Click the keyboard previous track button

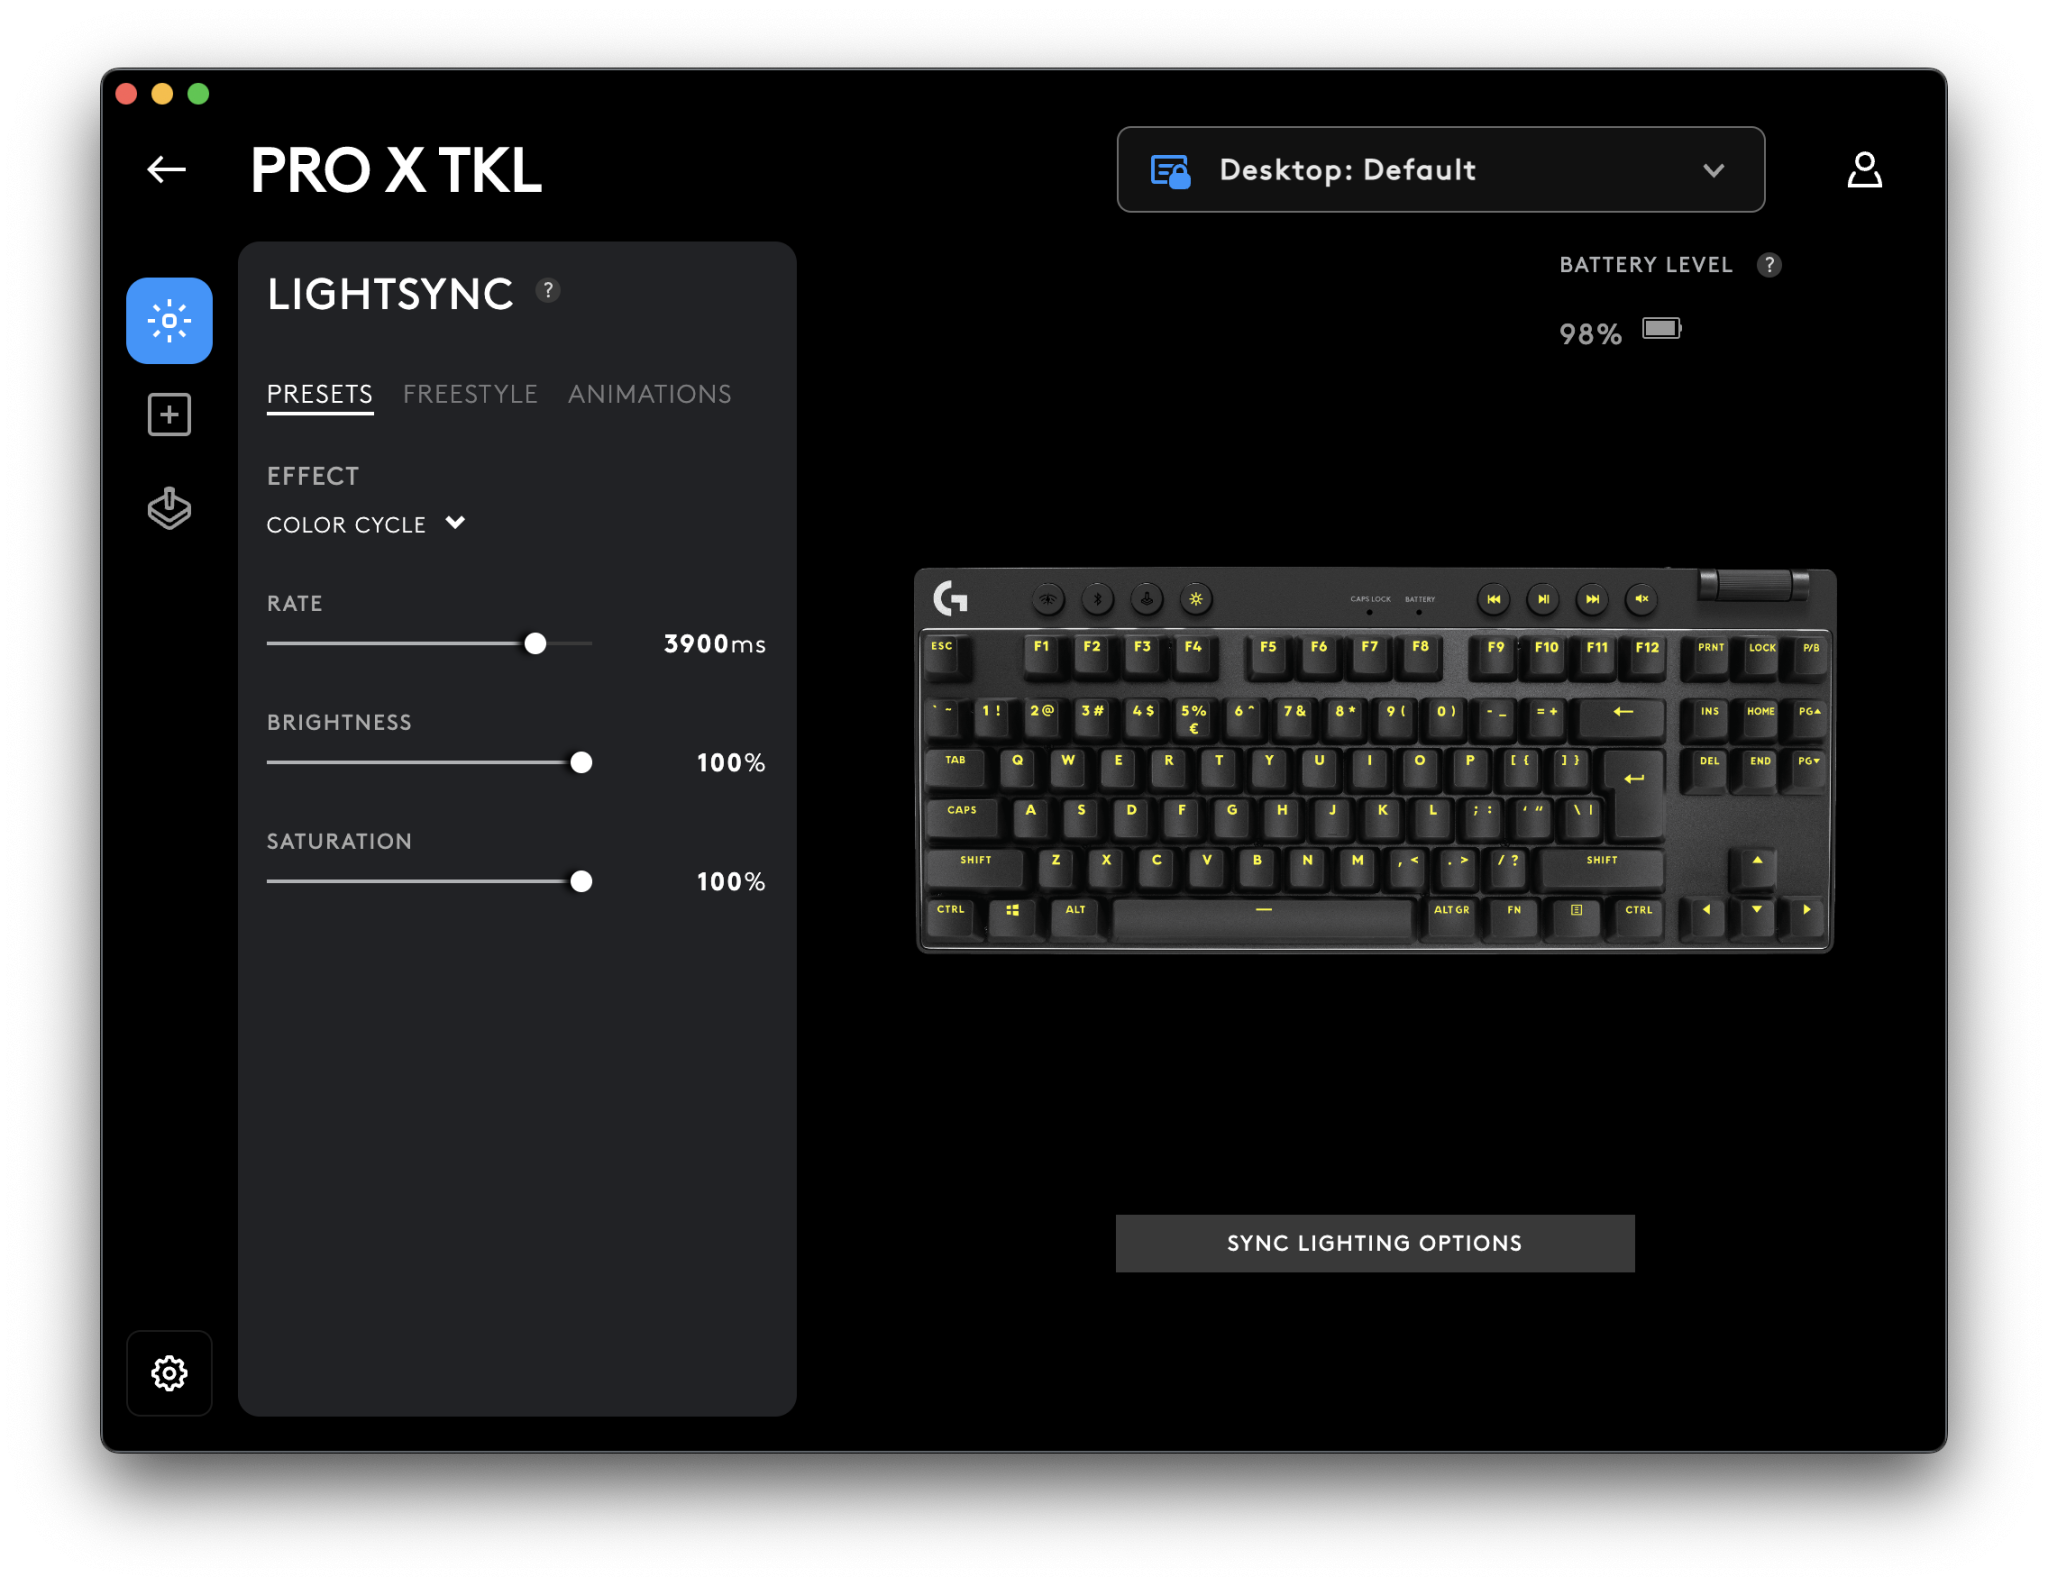[x=1493, y=599]
